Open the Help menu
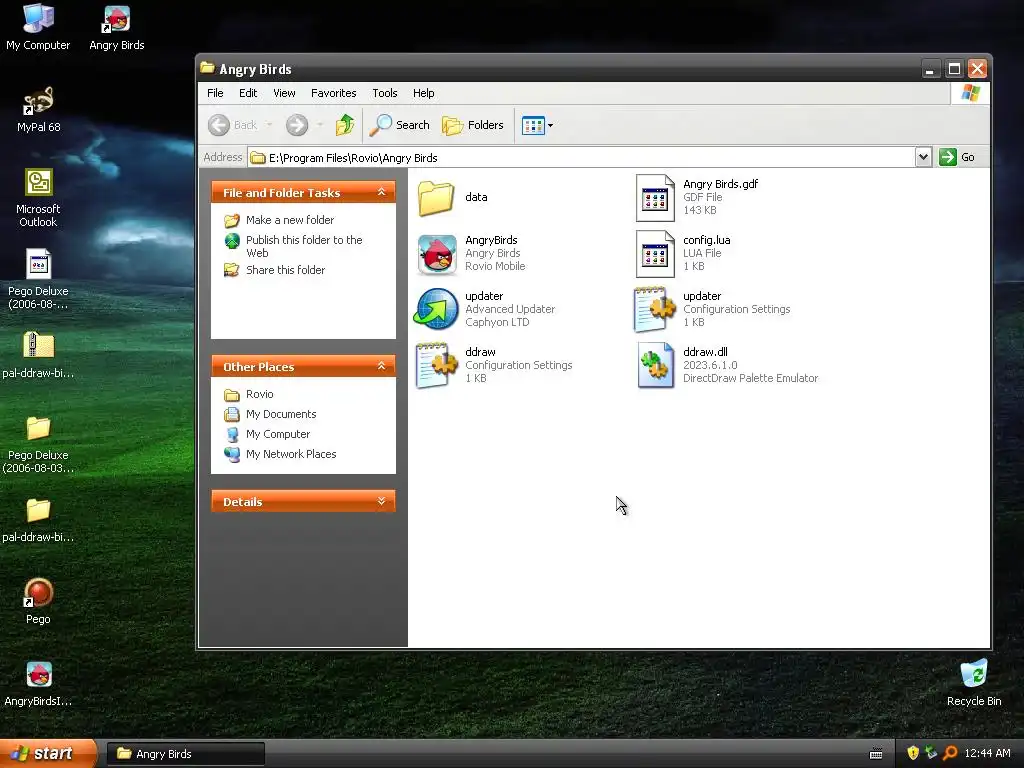Screen dimensions: 1024x768 click(x=423, y=93)
